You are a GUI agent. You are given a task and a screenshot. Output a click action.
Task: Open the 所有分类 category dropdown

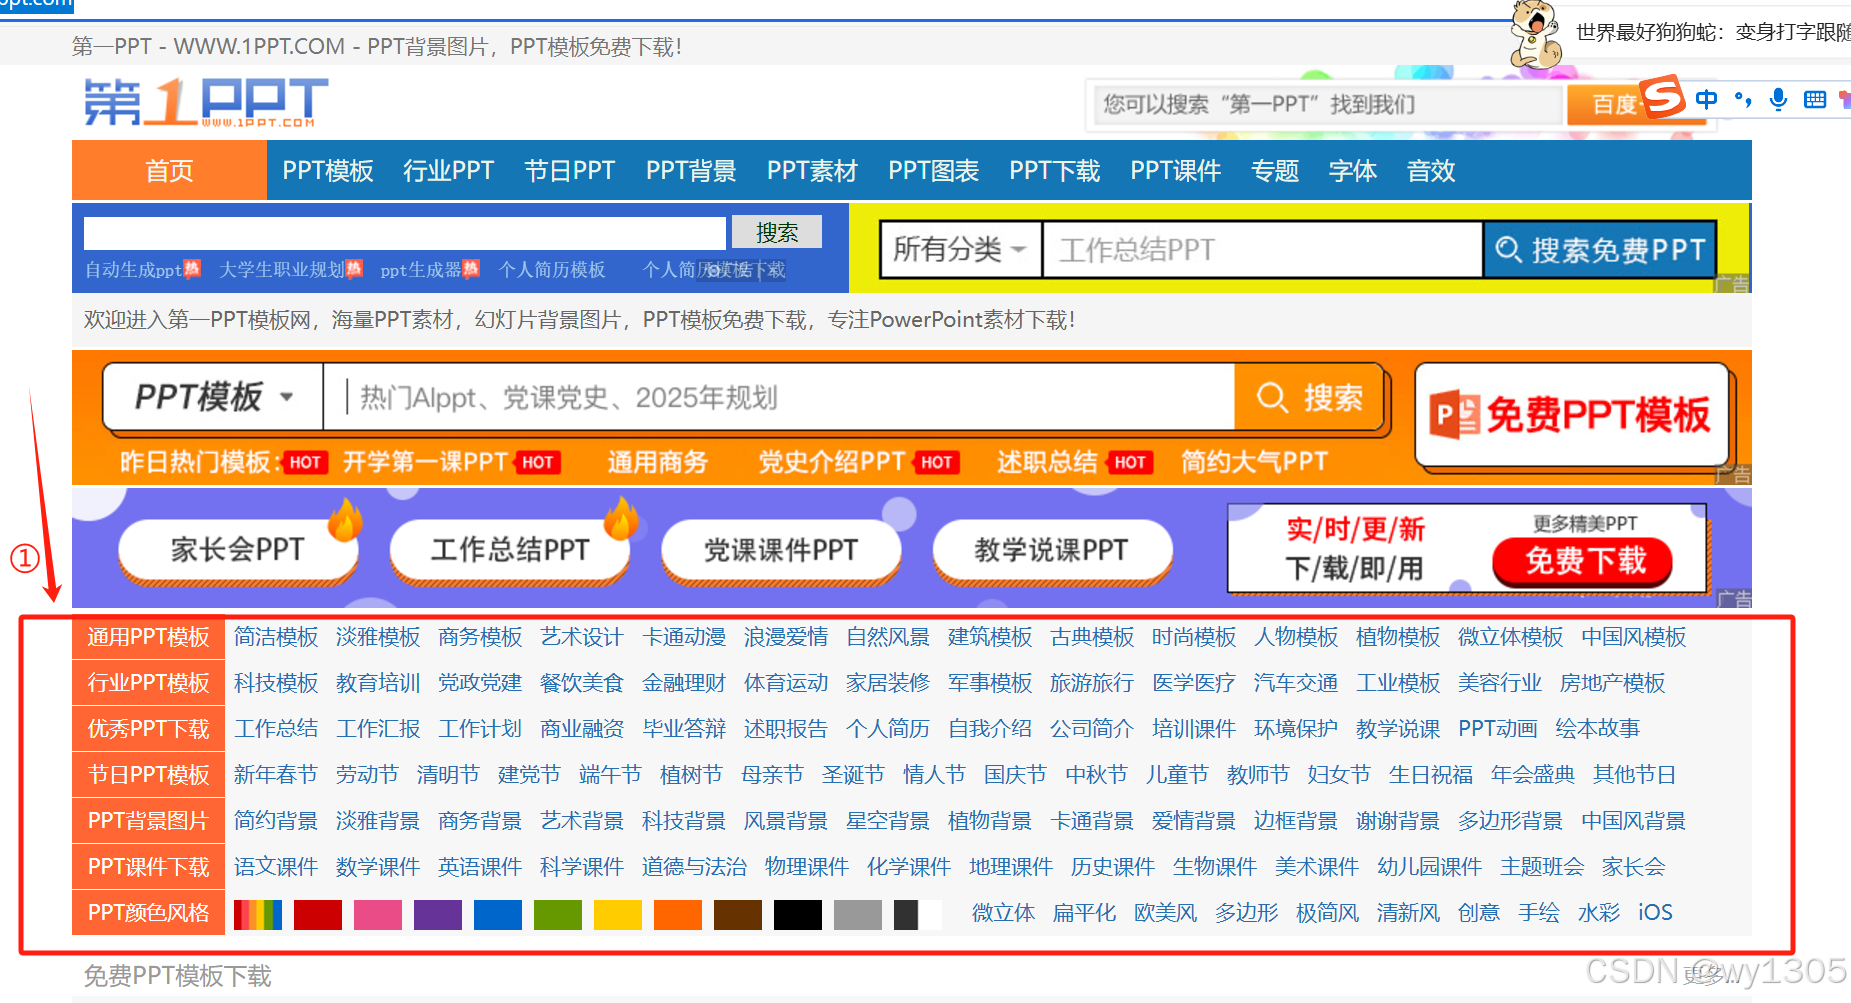(960, 249)
